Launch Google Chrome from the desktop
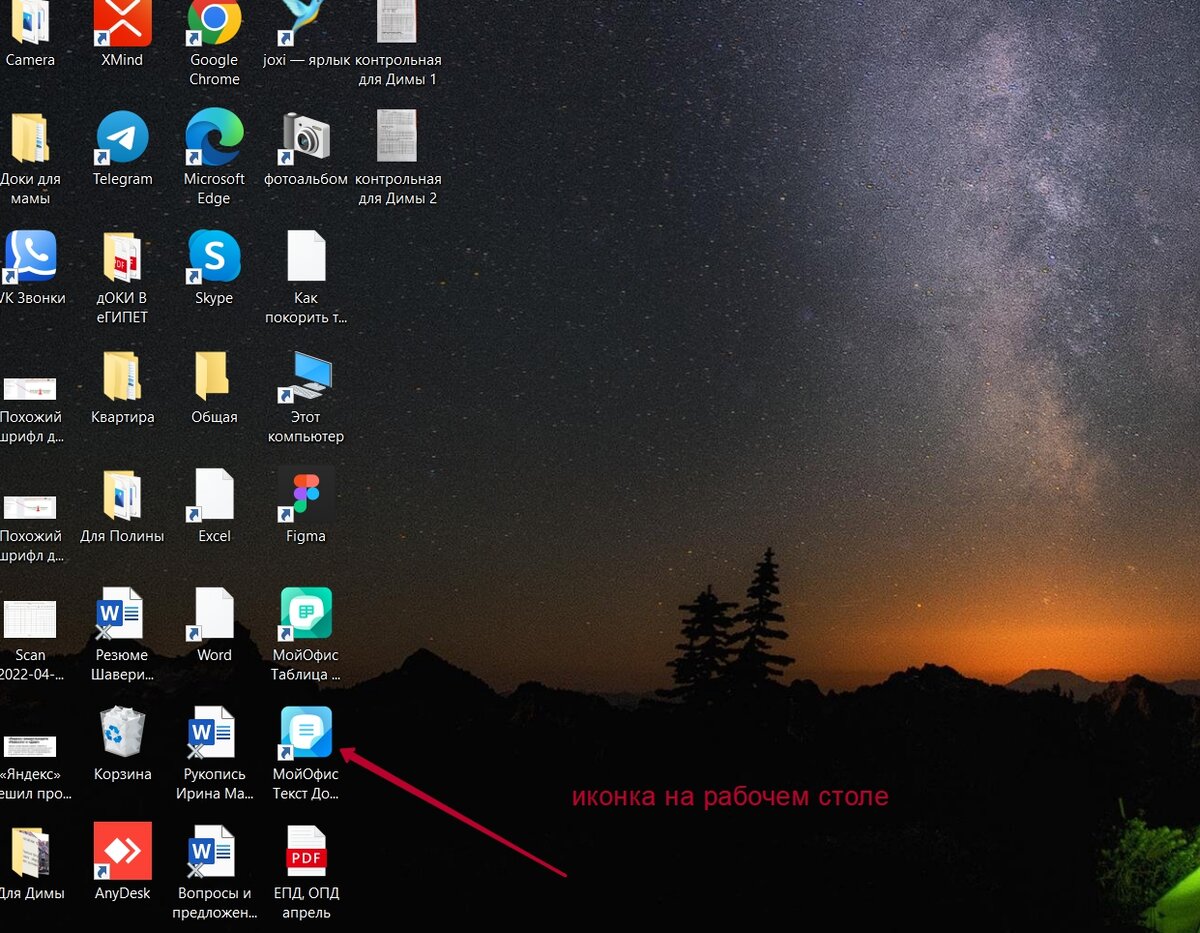This screenshot has height=933, width=1200. [x=214, y=22]
